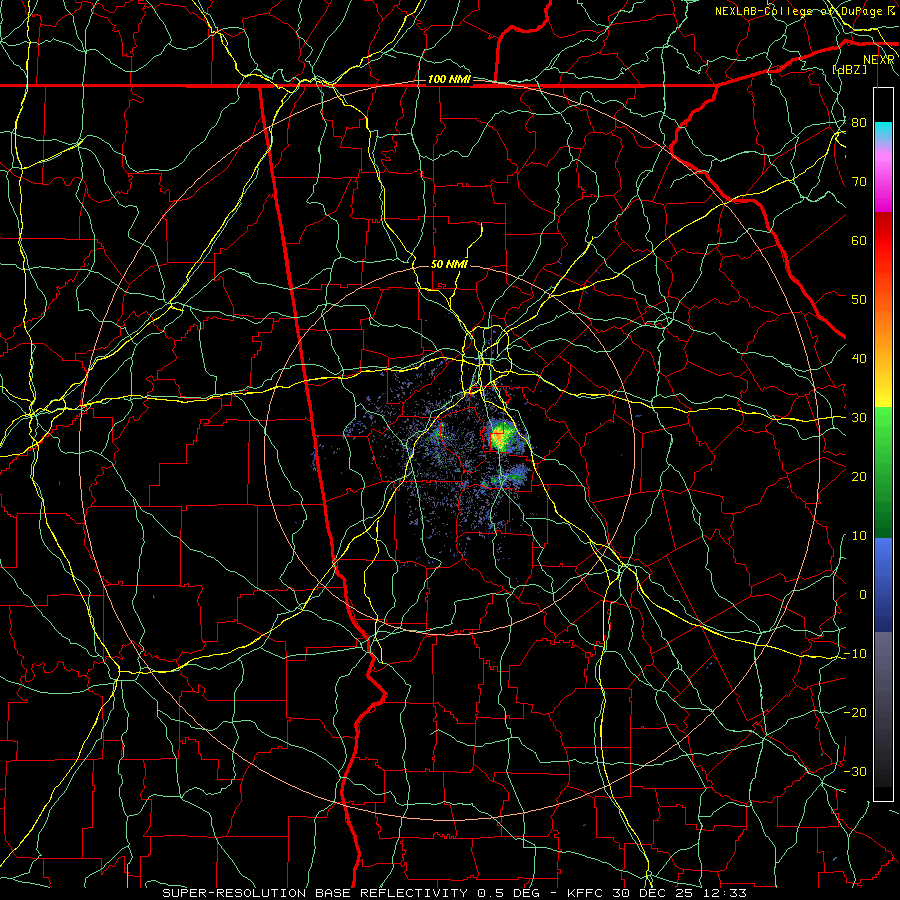
Task: Click the 70 value on the dBZ scale
Action: [859, 182]
